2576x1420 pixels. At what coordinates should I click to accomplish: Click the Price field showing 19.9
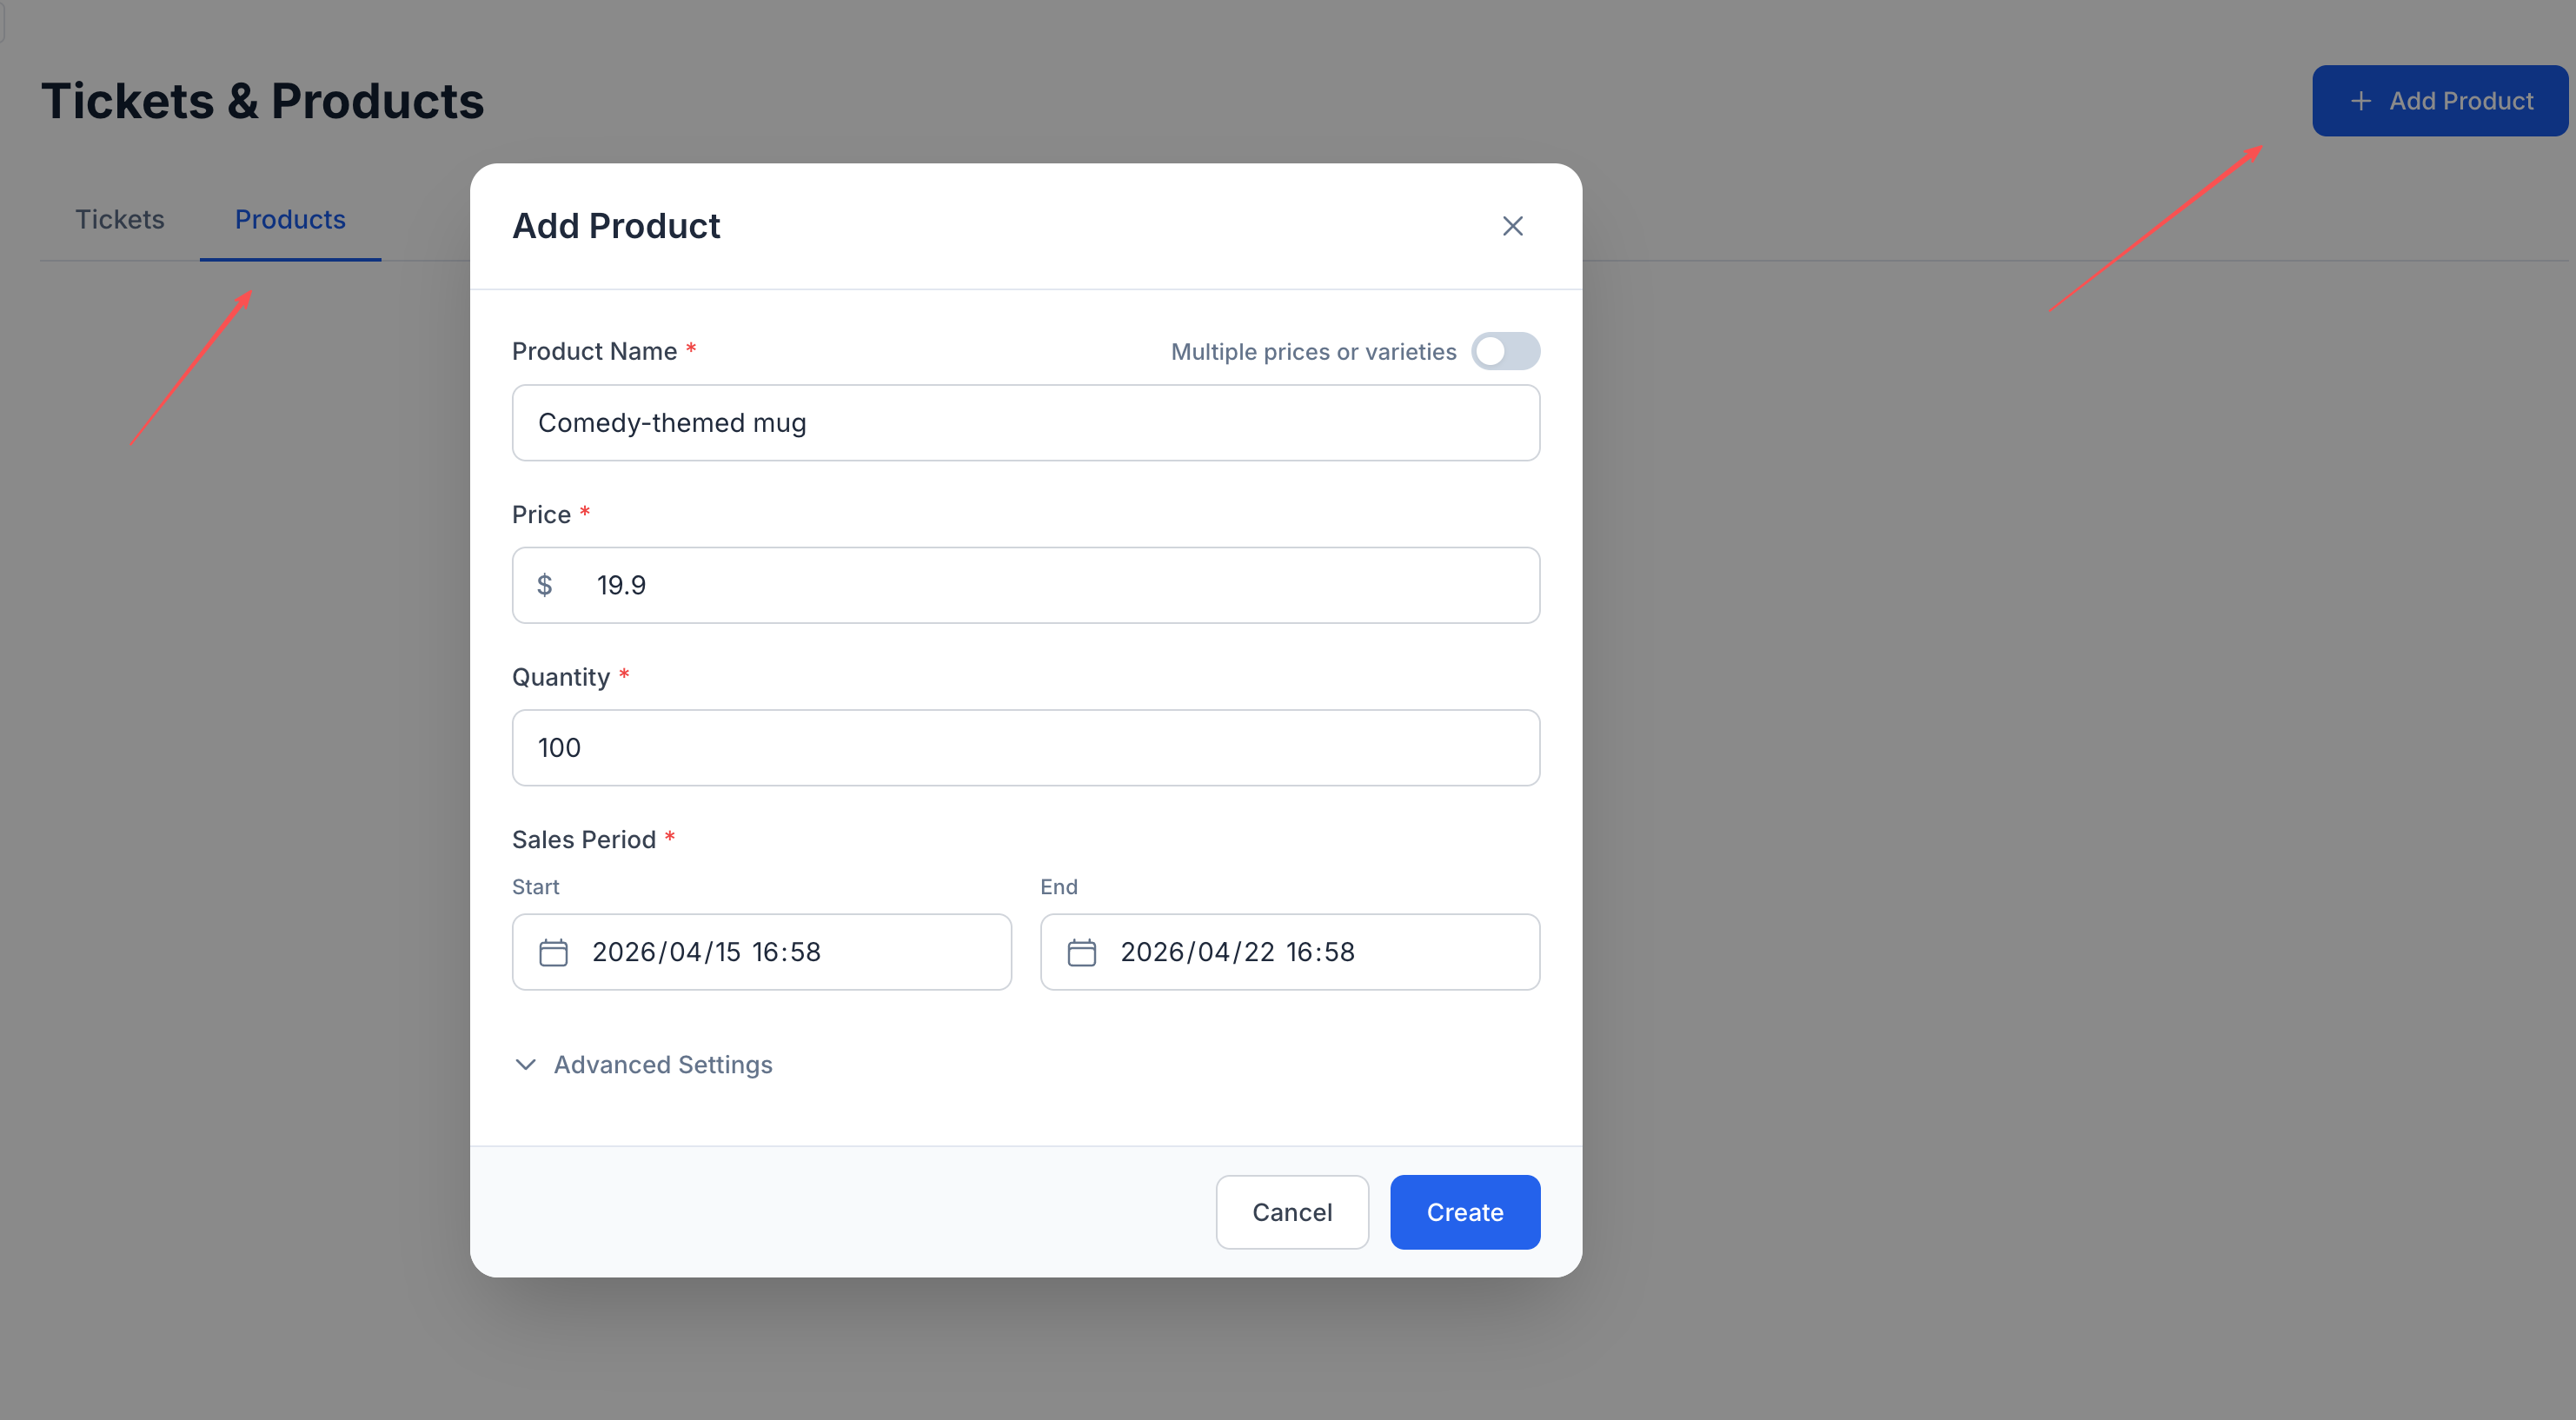[1025, 585]
